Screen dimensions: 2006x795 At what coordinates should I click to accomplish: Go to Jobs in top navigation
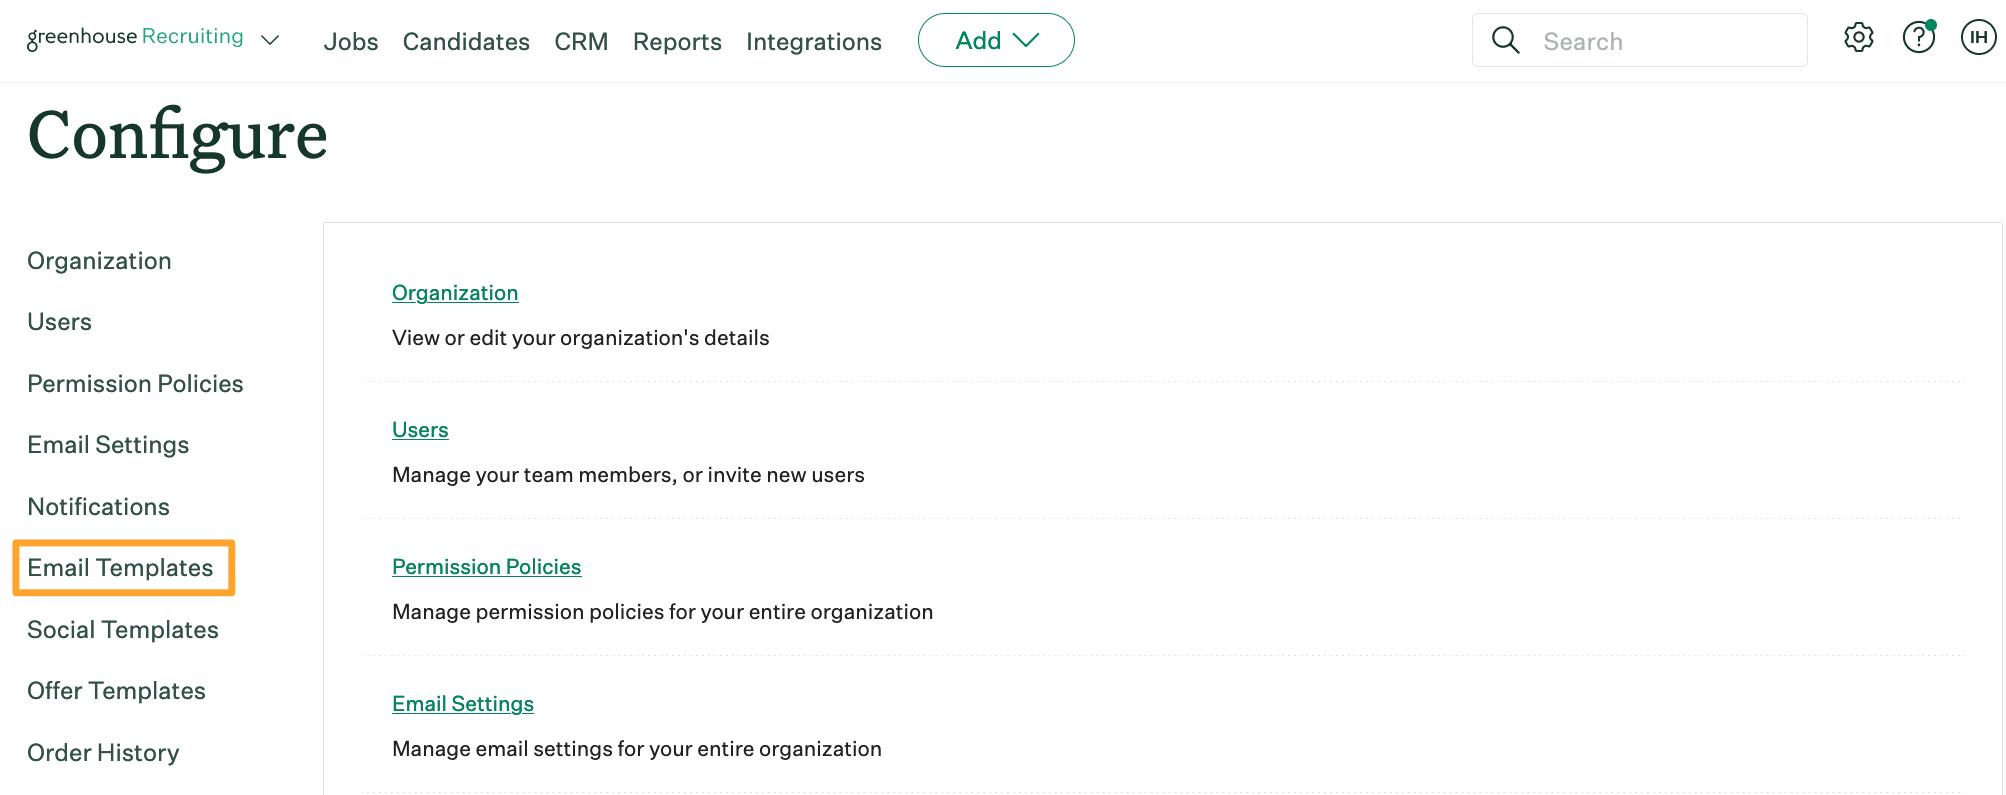click(351, 42)
